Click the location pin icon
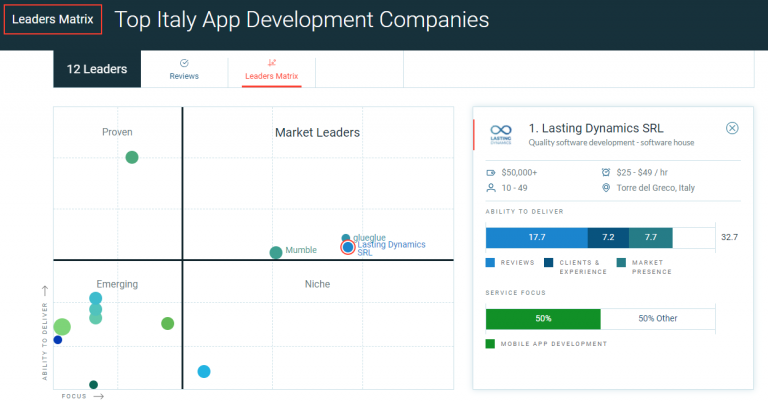This screenshot has width=768, height=402. pos(607,187)
